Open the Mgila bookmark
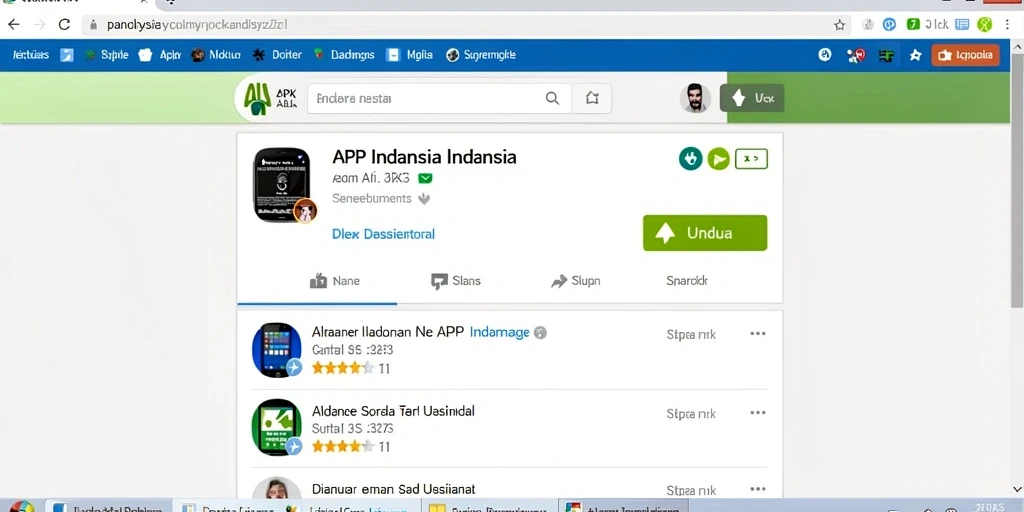Viewport: 1024px width, 512px height. click(x=409, y=55)
